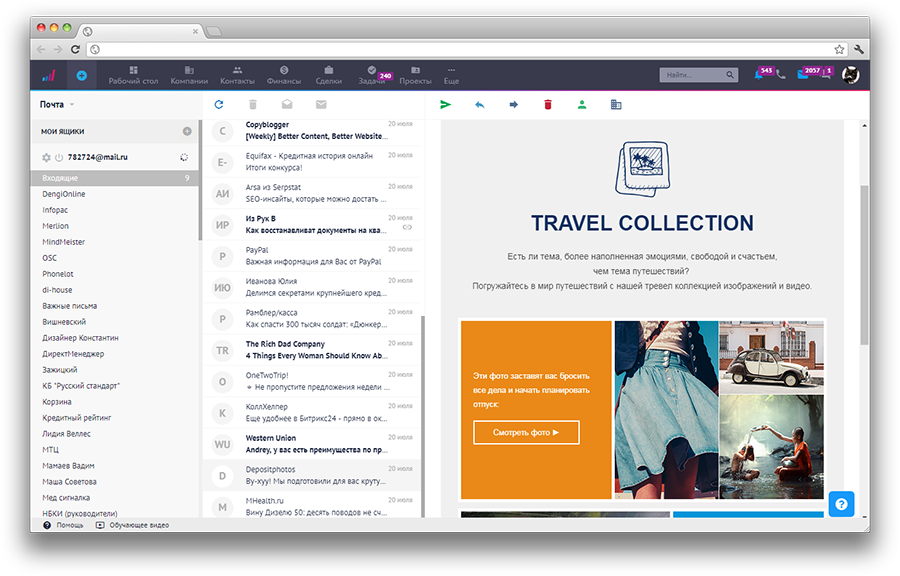
Task: Click the gray trash icon above the mail list
Action: (x=253, y=104)
